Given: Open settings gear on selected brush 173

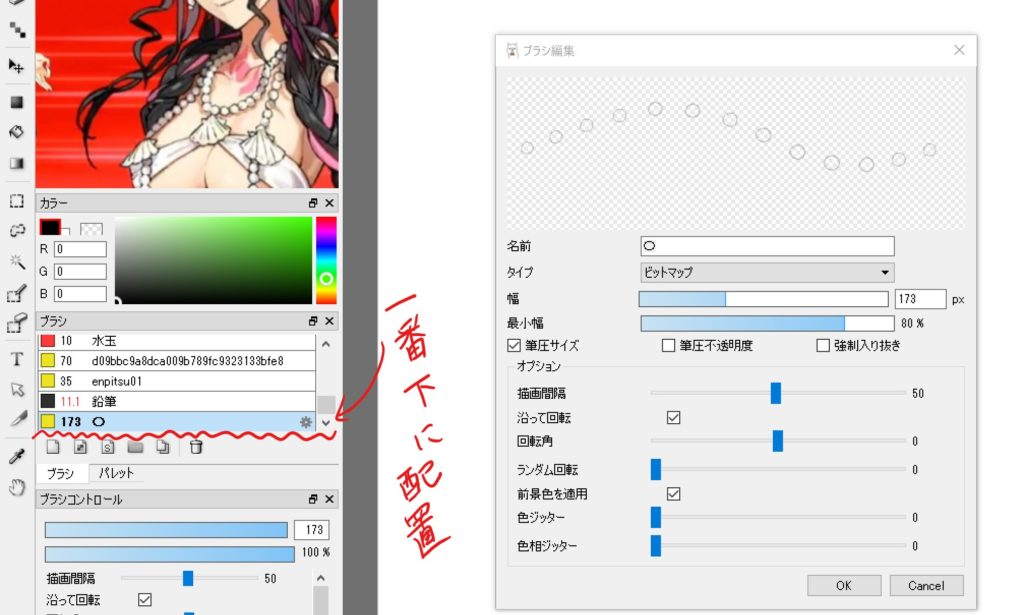Looking at the screenshot, I should point(306,422).
